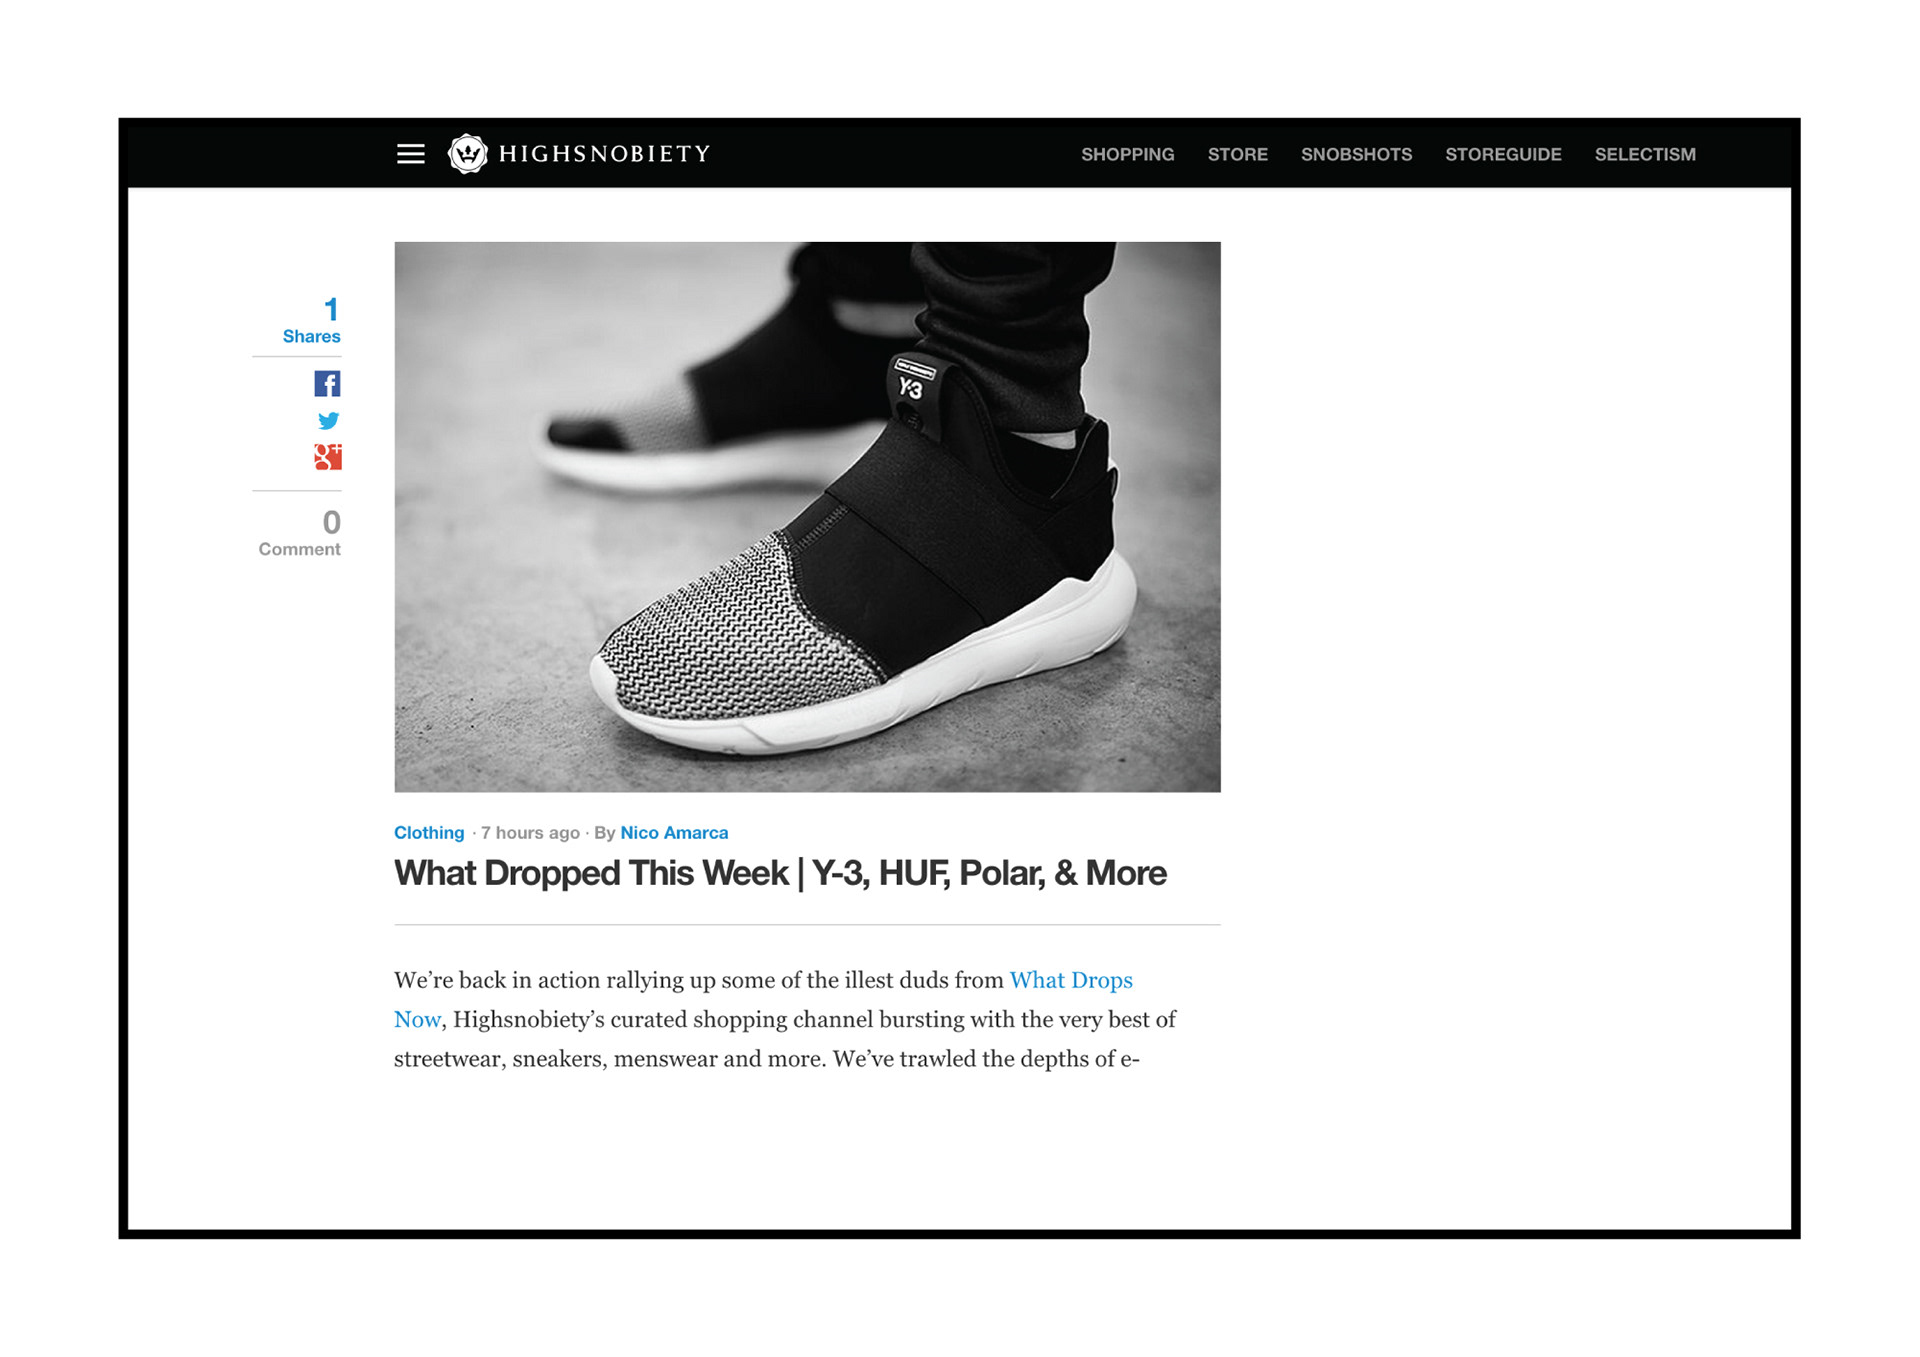
Task: Share the article on Twitter
Action: [328, 421]
